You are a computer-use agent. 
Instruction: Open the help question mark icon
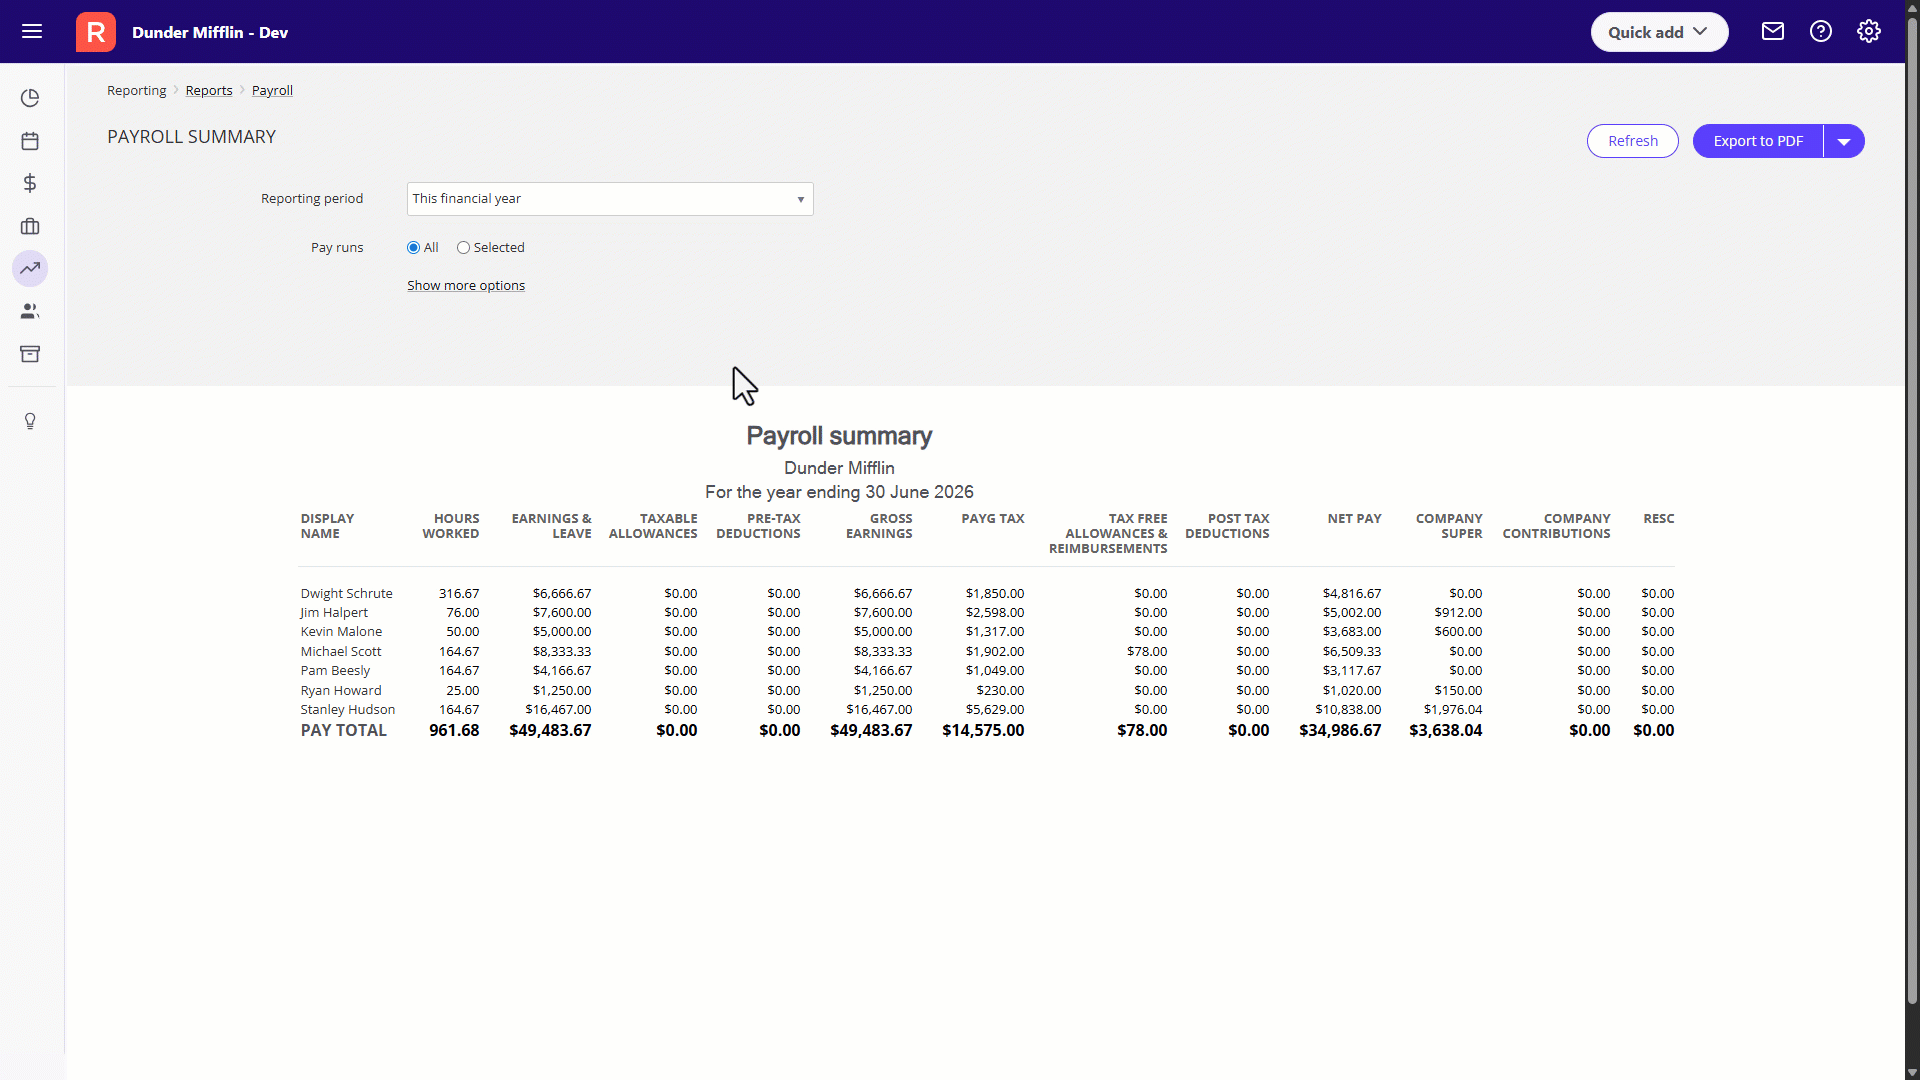point(1820,31)
